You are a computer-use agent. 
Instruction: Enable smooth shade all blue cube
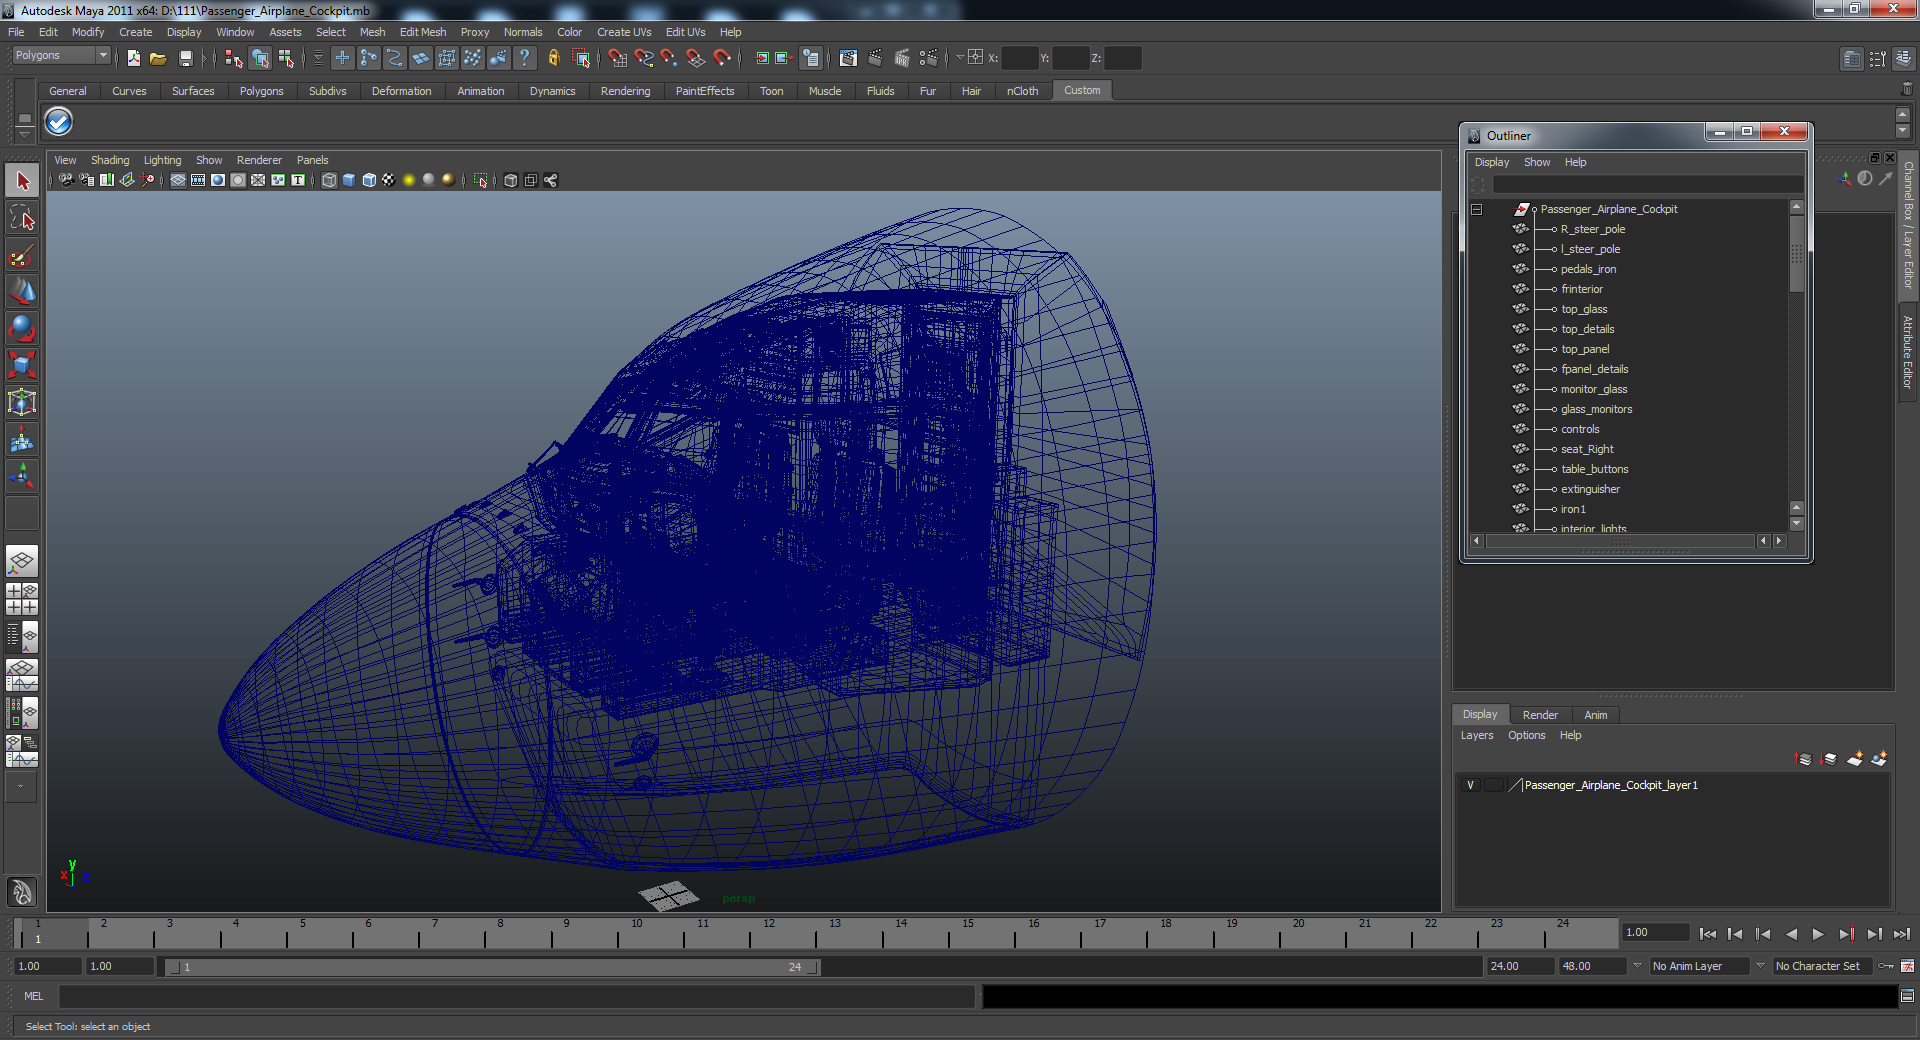click(x=349, y=180)
